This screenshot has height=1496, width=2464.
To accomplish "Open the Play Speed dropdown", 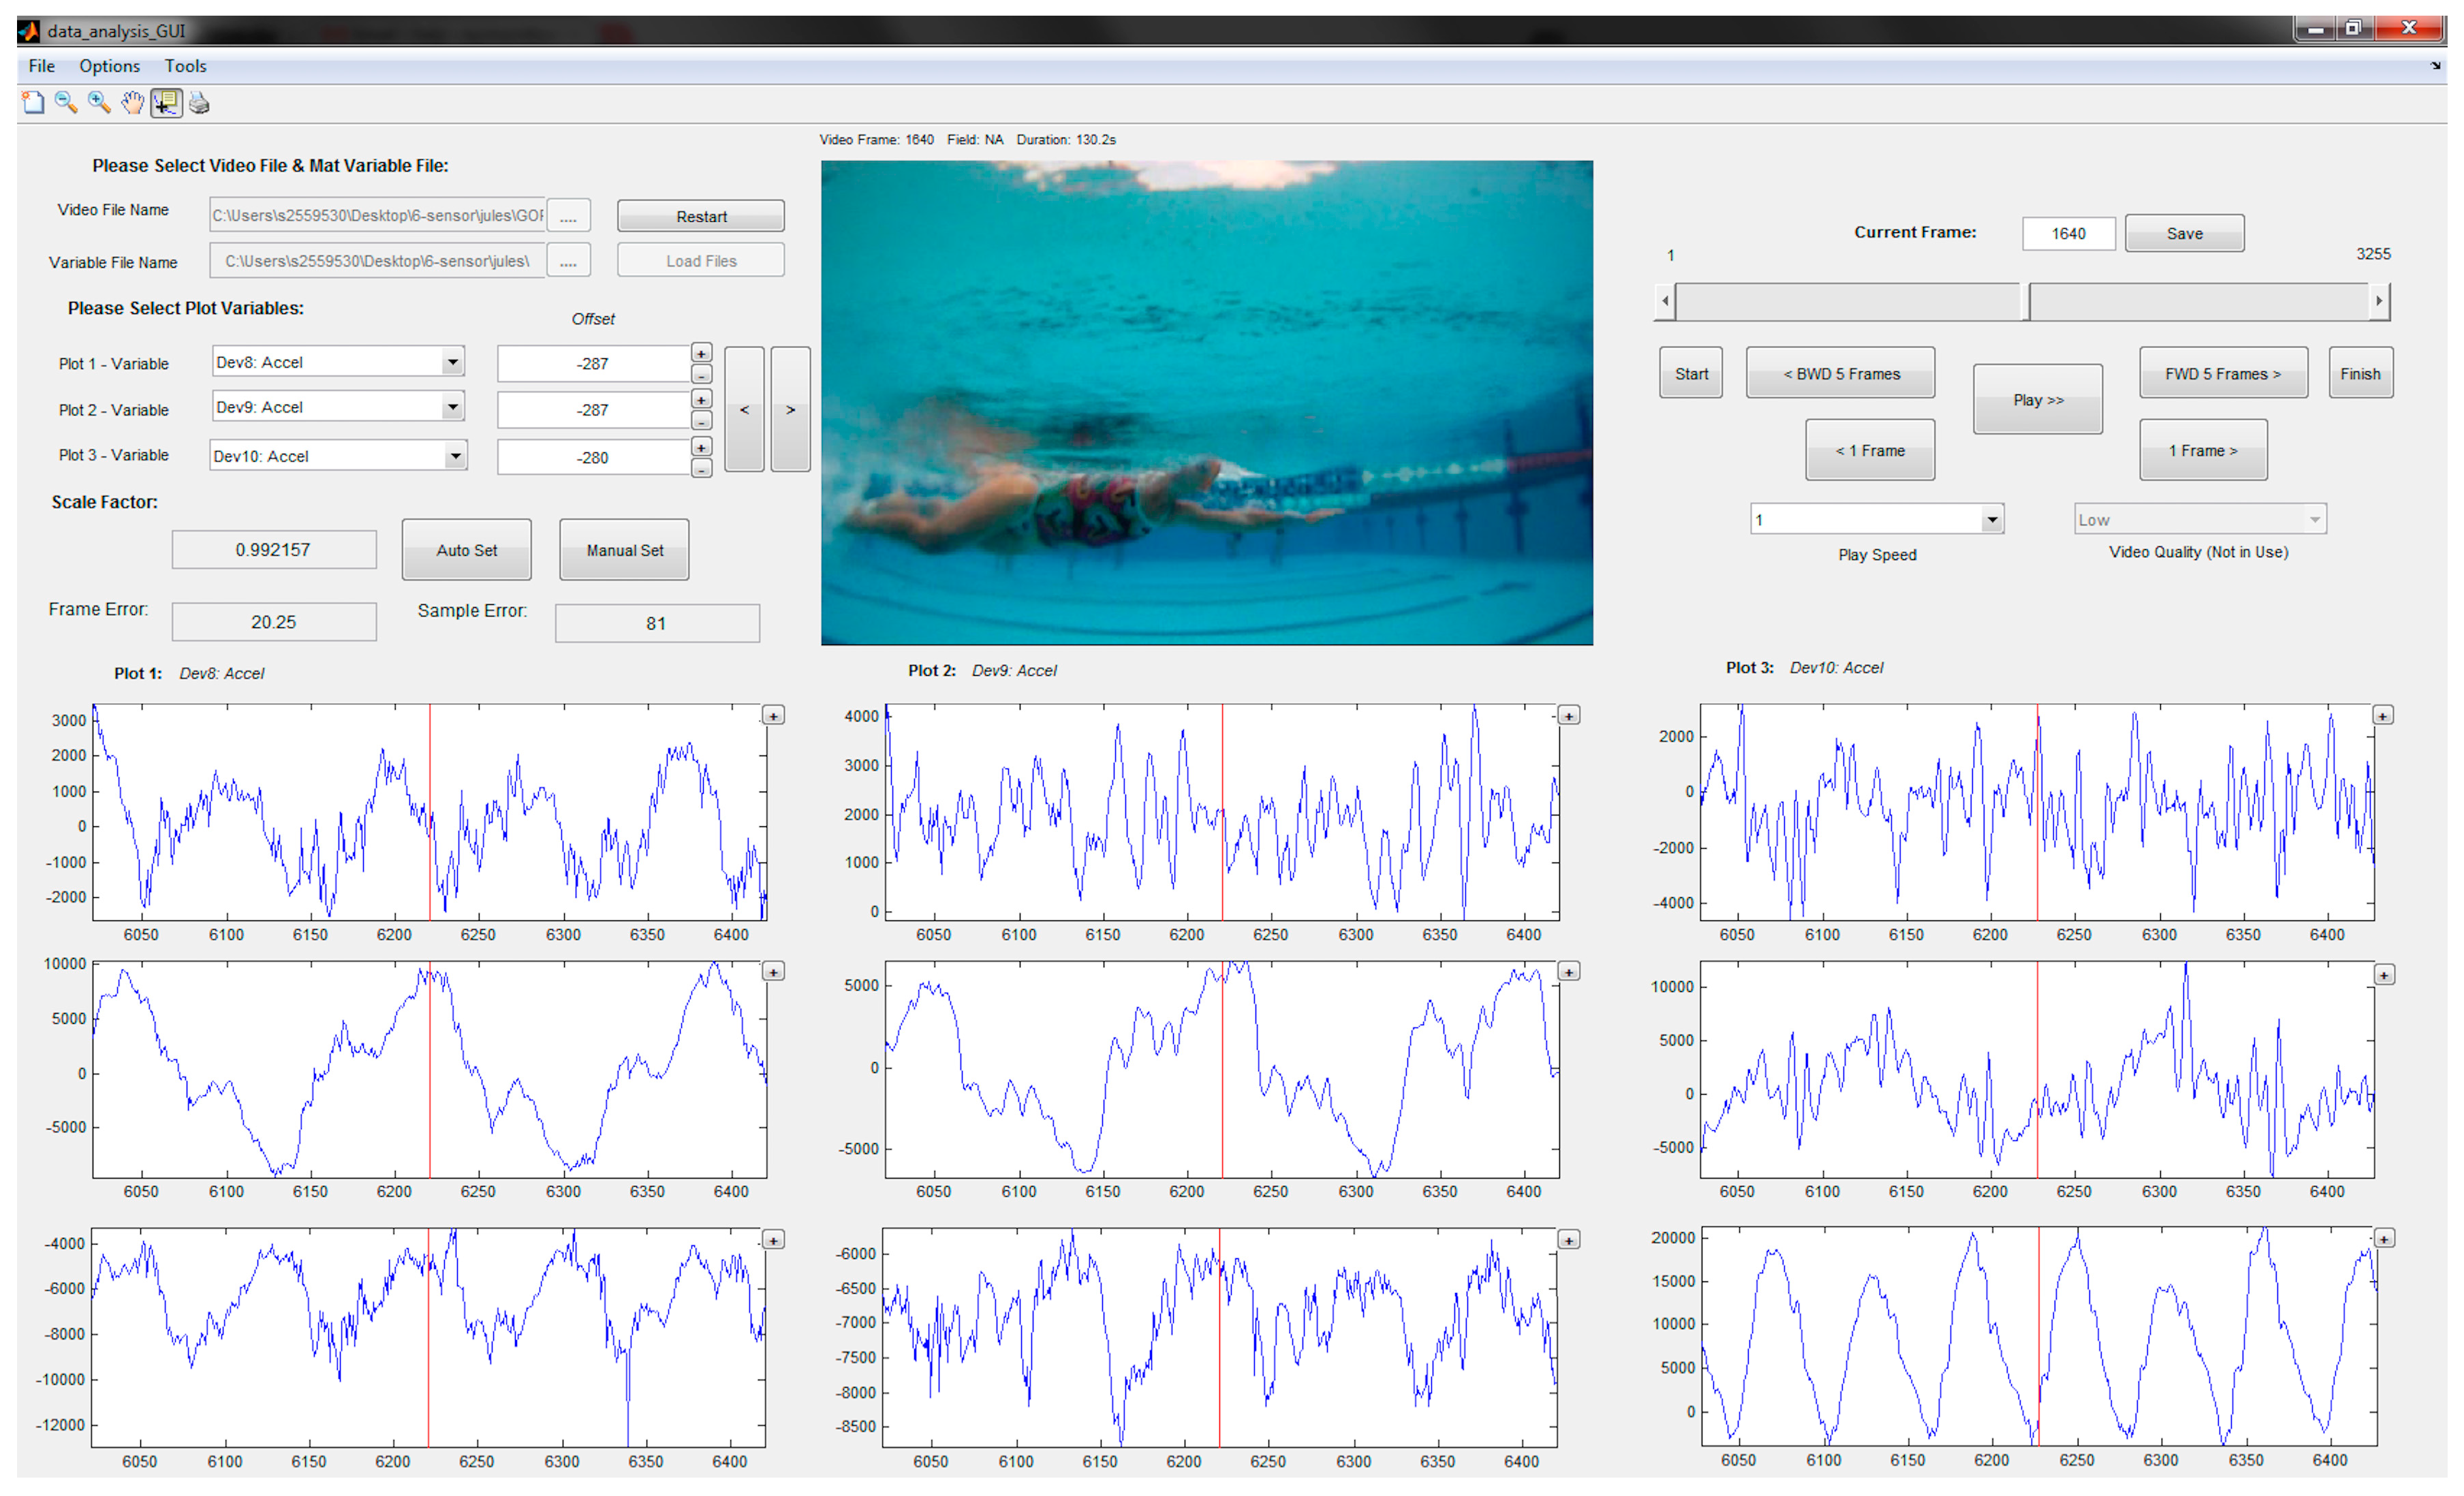I will pyautogui.click(x=1992, y=520).
